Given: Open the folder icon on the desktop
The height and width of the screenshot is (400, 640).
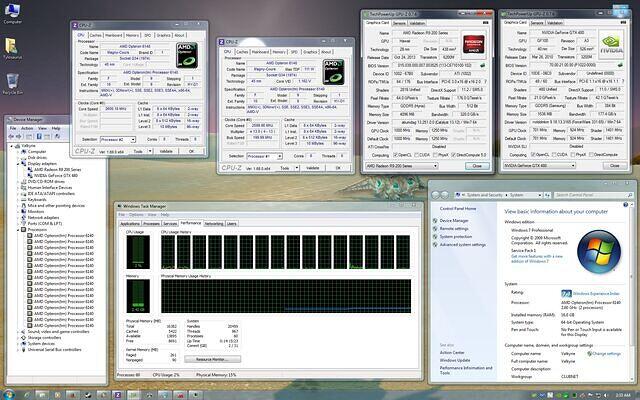Looking at the screenshot, I should 13,48.
